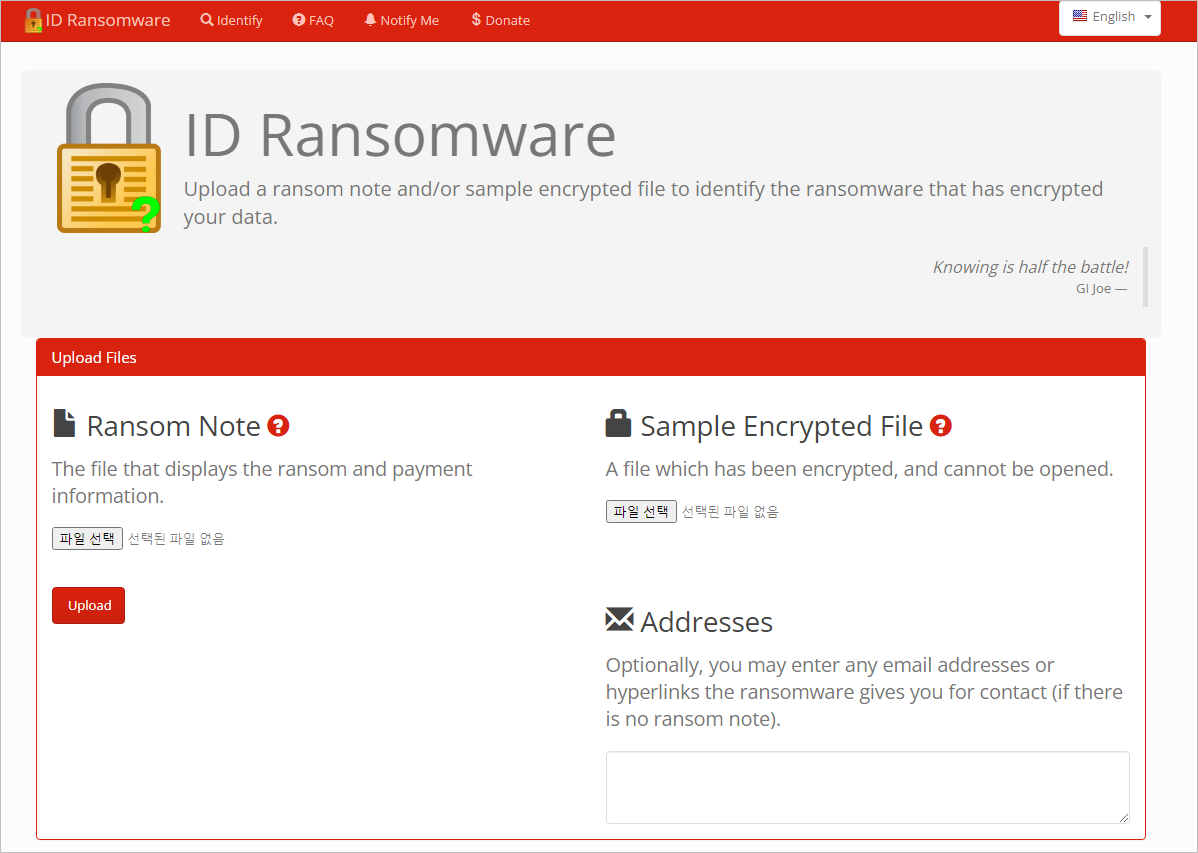Click the Ransom Note heading text
Screen dimensions: 1198x853
(x=173, y=426)
